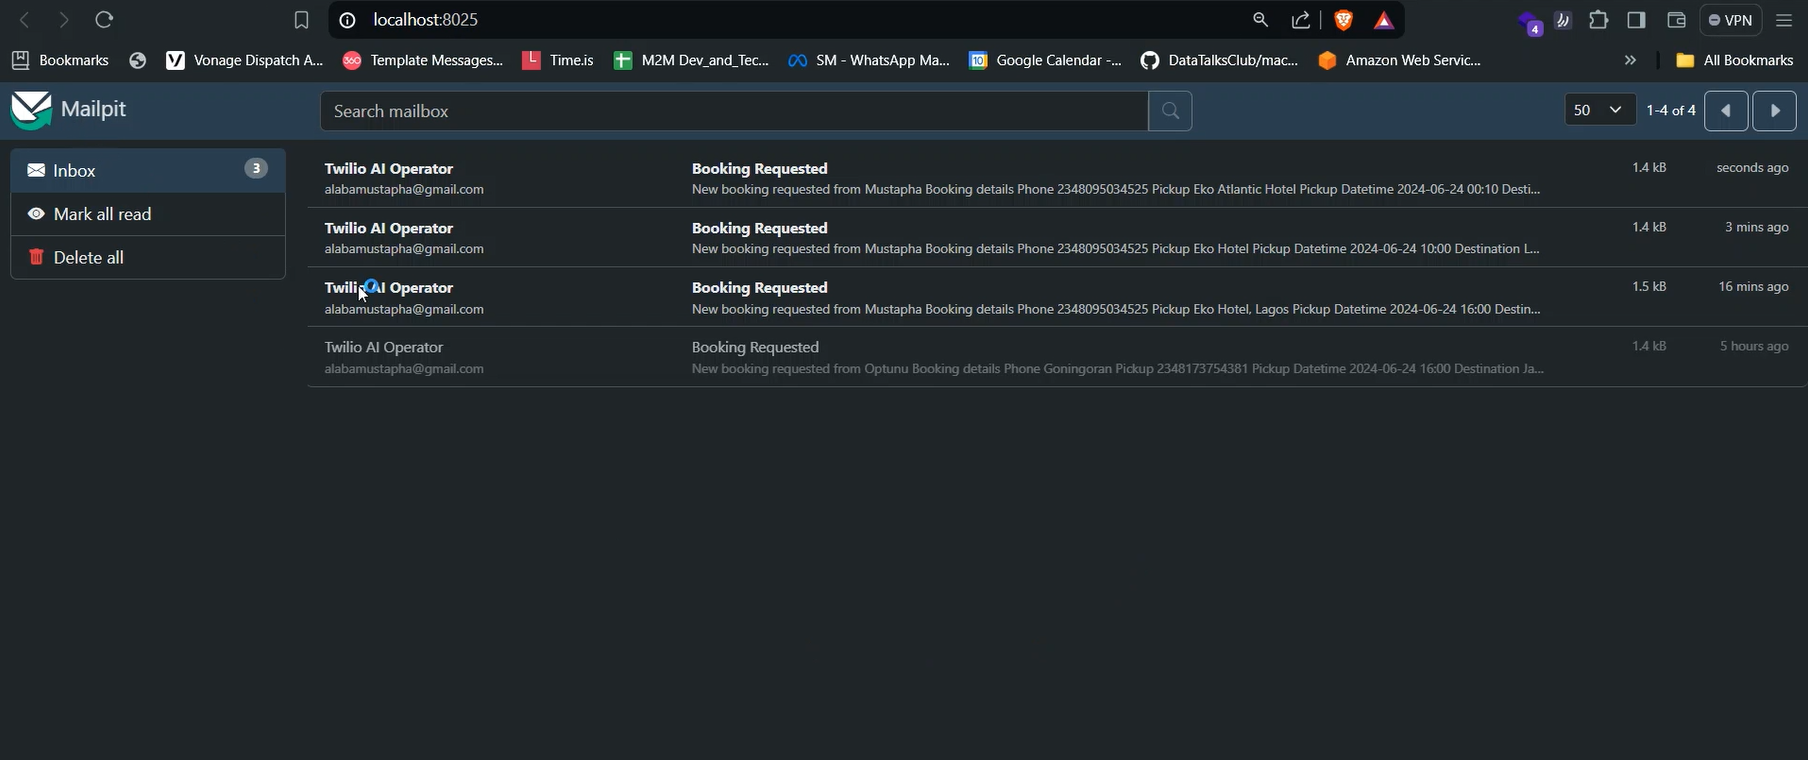Open the Brave Wallet icon
Image resolution: width=1808 pixels, height=760 pixels.
(x=1677, y=20)
